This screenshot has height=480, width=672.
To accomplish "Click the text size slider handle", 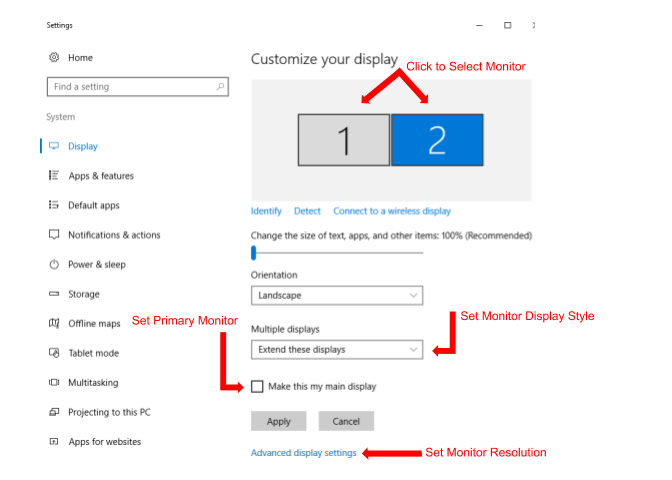I will (254, 253).
